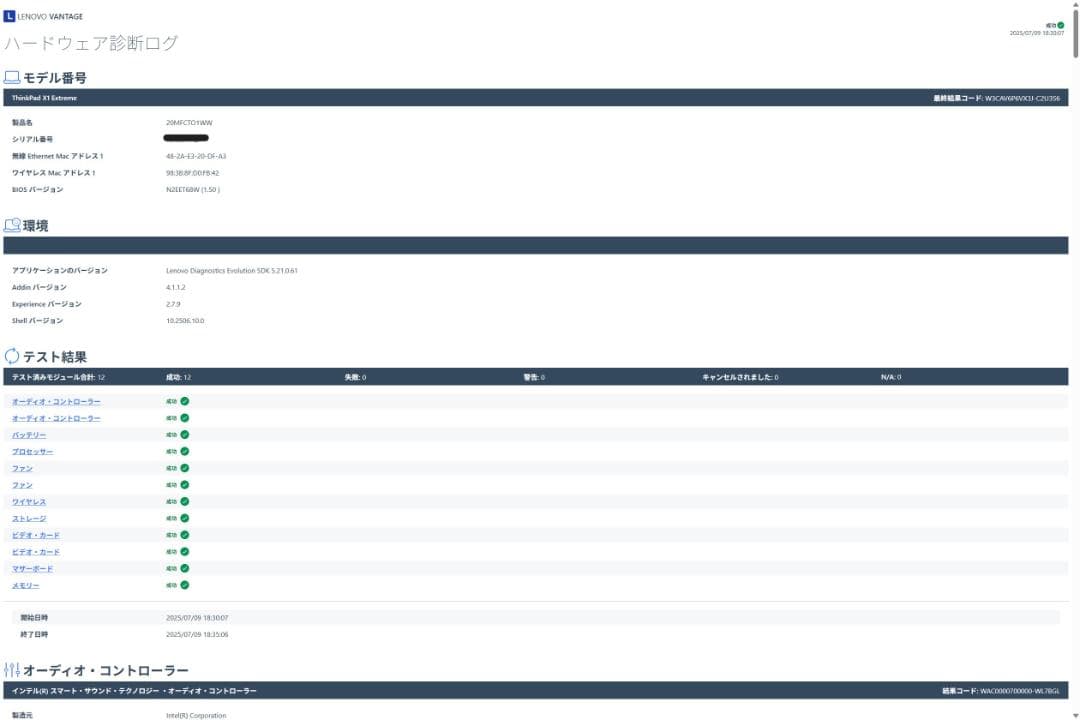Click the overall success checkmark above the timestamp

(x=1060, y=25)
